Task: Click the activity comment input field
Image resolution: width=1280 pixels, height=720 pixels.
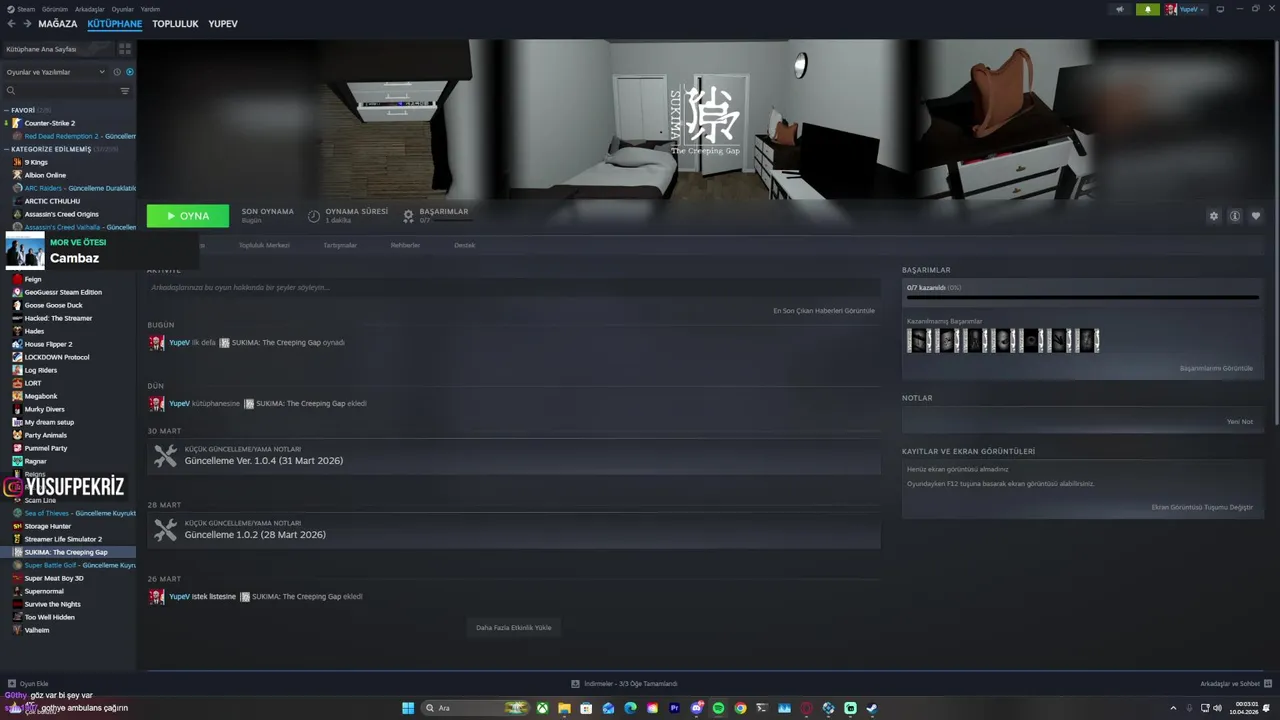Action: coord(513,288)
